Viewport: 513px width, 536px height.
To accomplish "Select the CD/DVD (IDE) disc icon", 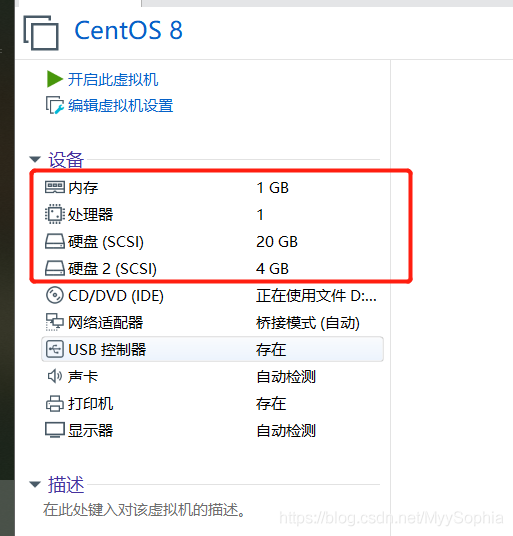I will click(x=55, y=295).
